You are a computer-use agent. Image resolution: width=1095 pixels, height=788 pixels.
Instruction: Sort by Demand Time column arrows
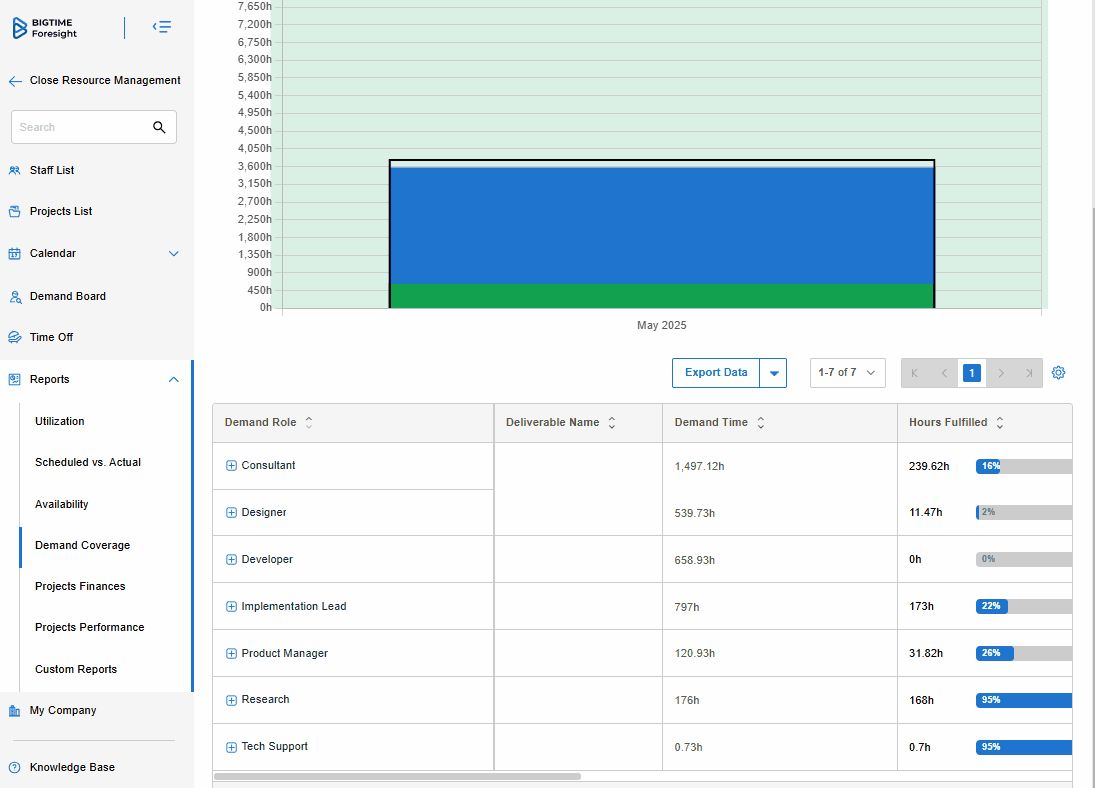click(x=760, y=422)
